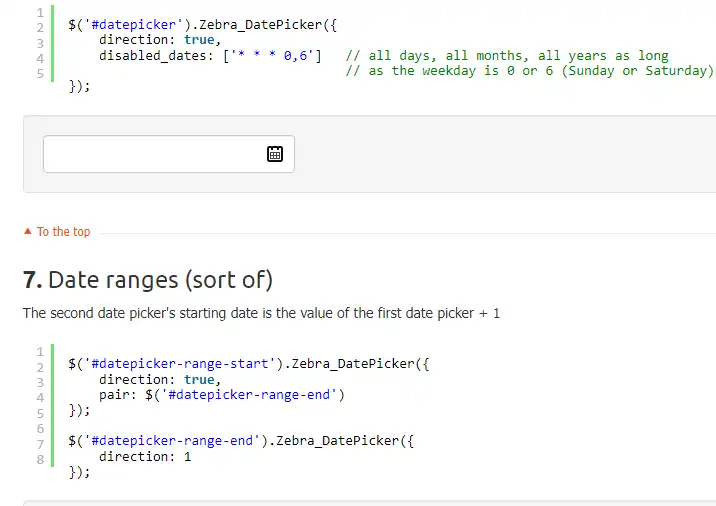Click the 'direction: 1' code line
Image resolution: width=716 pixels, height=506 pixels.
[x=145, y=456]
